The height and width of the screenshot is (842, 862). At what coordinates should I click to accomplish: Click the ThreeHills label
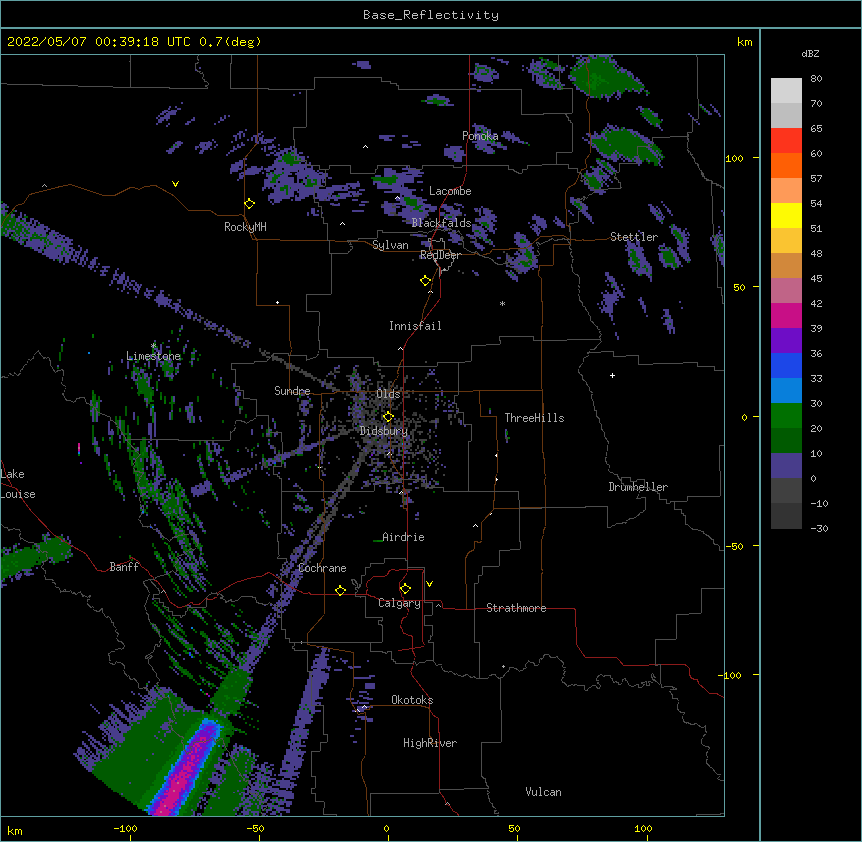pyautogui.click(x=534, y=418)
